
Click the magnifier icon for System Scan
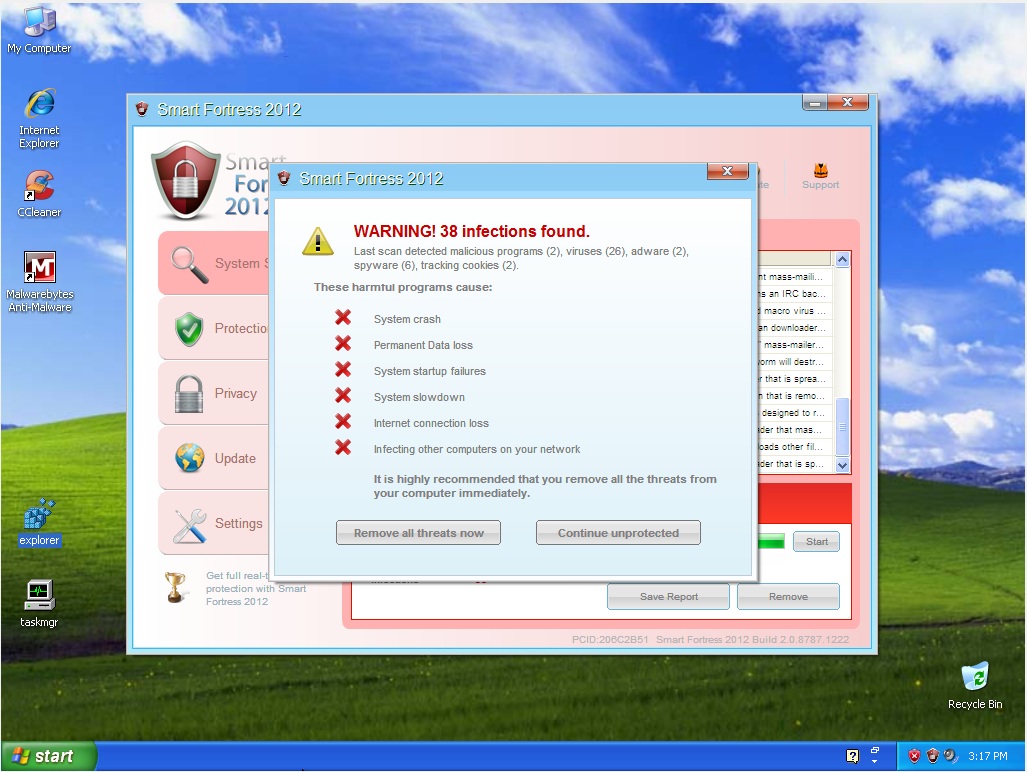189,264
